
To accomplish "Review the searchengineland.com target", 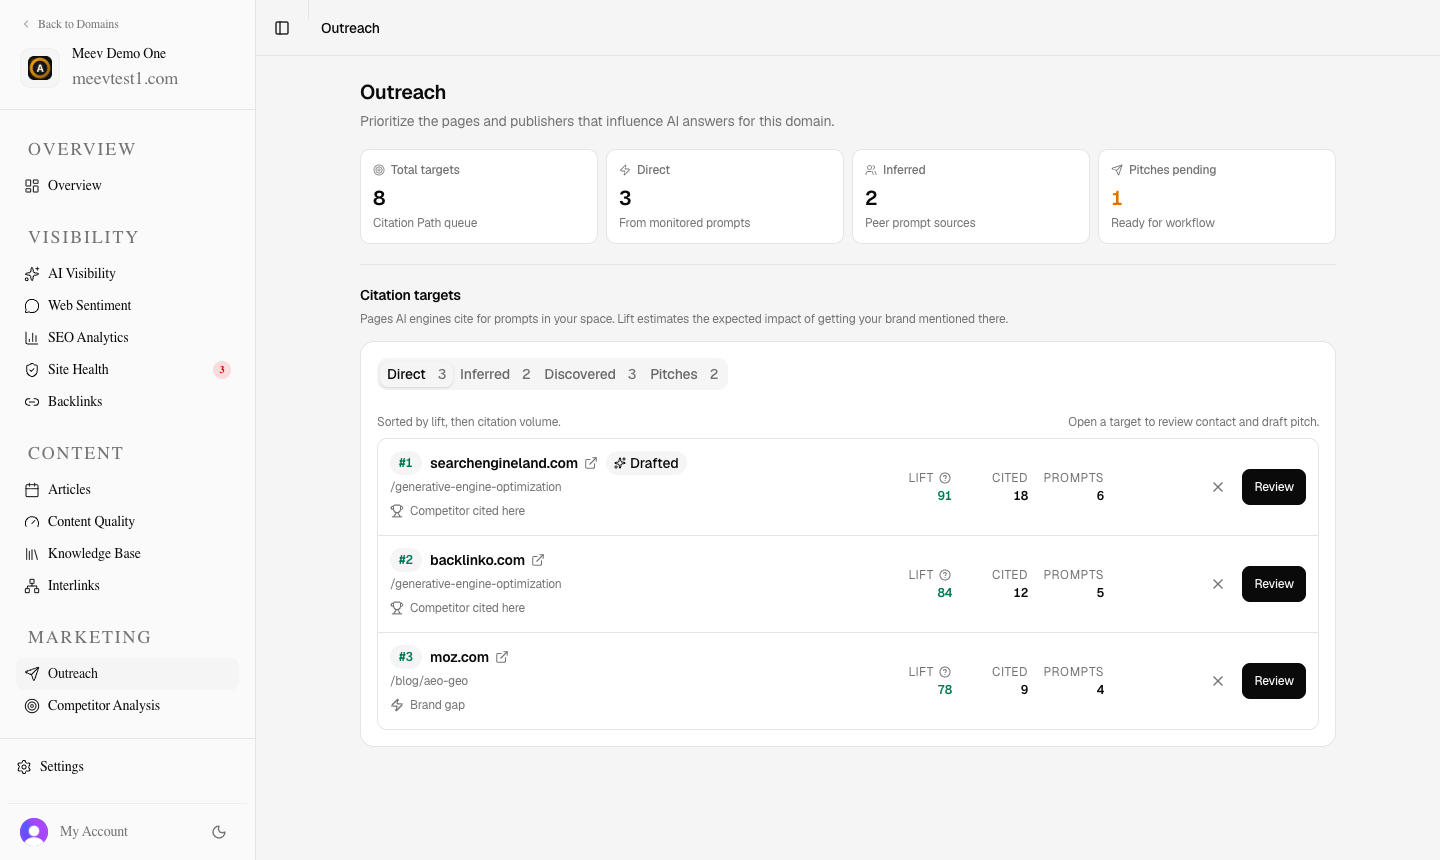I will (1274, 487).
